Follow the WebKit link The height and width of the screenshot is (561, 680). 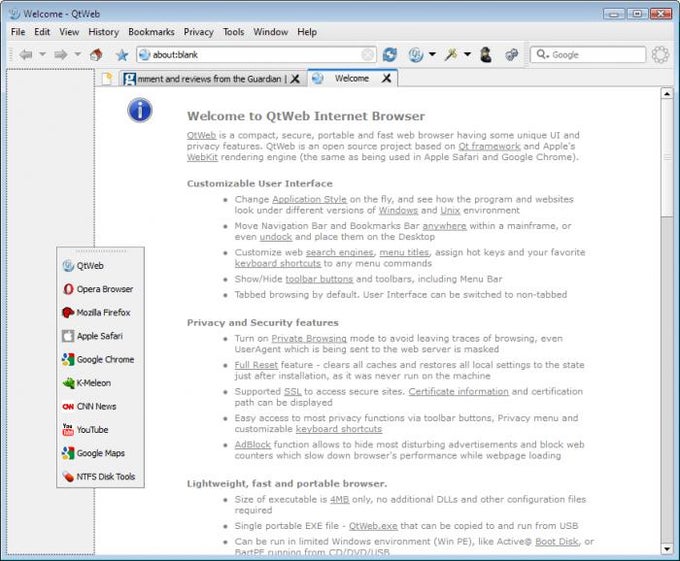[x=202, y=157]
